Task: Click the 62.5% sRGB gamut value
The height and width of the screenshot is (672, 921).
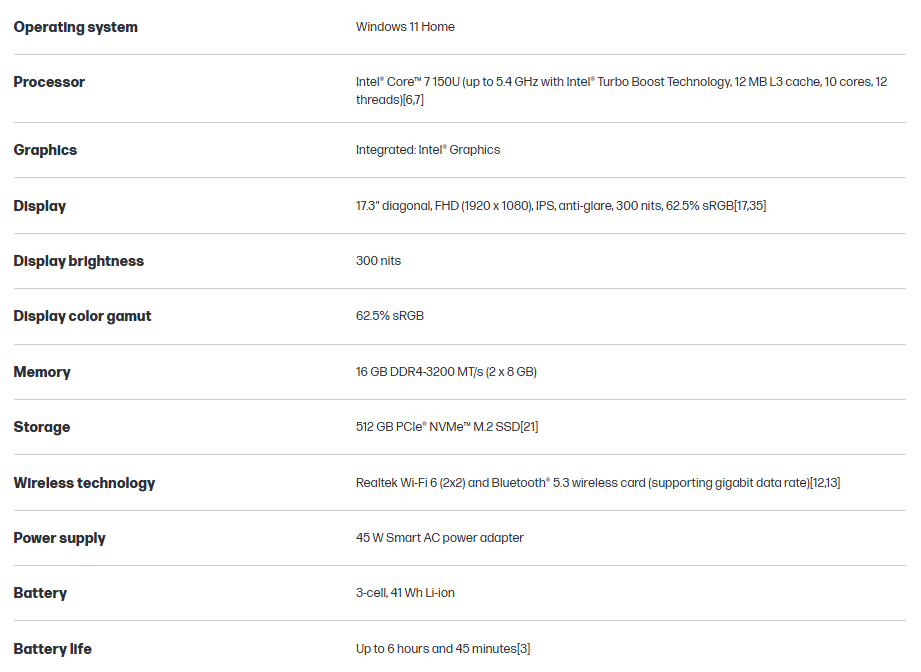Action: tap(390, 316)
